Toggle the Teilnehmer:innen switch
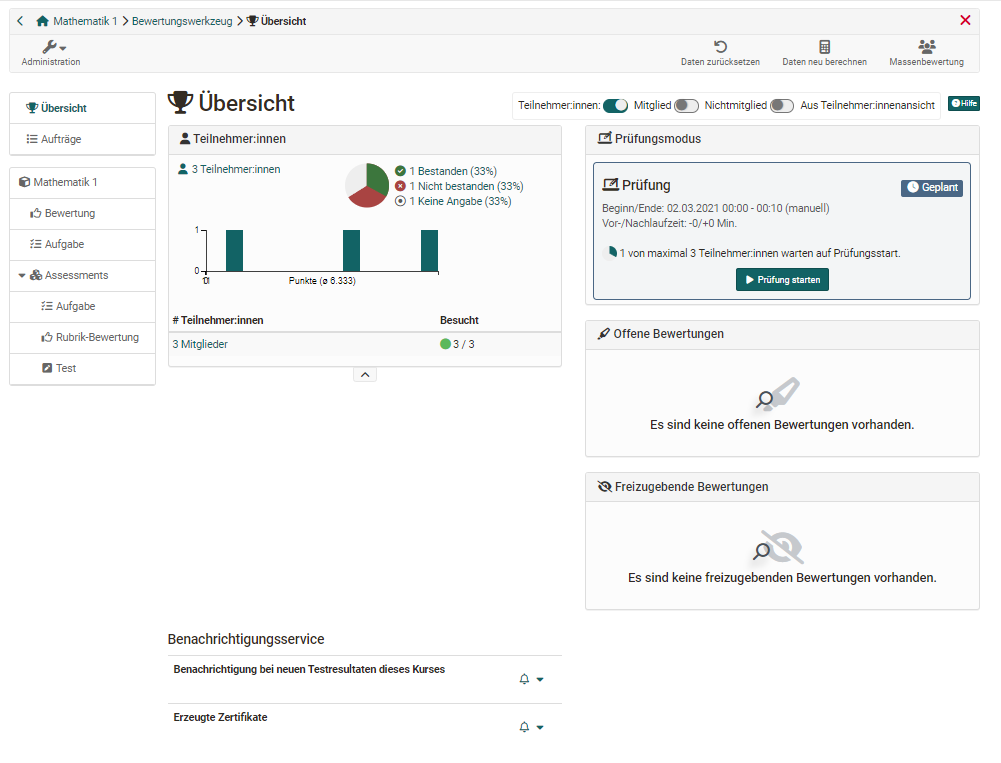The width and height of the screenshot is (1001, 763). (615, 106)
